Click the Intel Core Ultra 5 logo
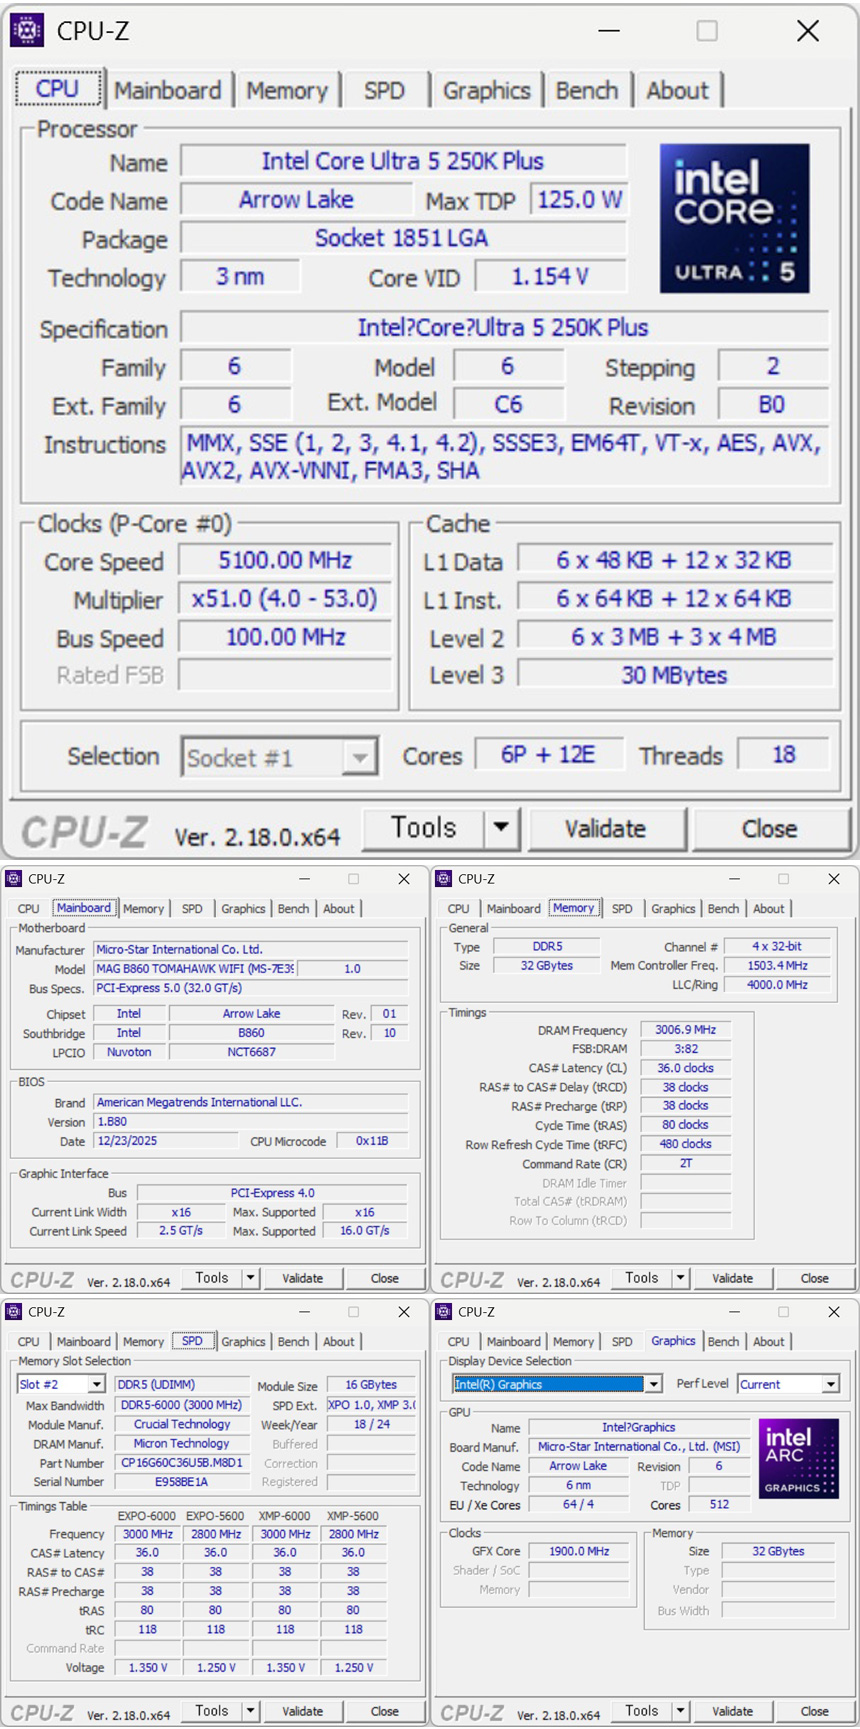The image size is (860, 1729). click(734, 218)
